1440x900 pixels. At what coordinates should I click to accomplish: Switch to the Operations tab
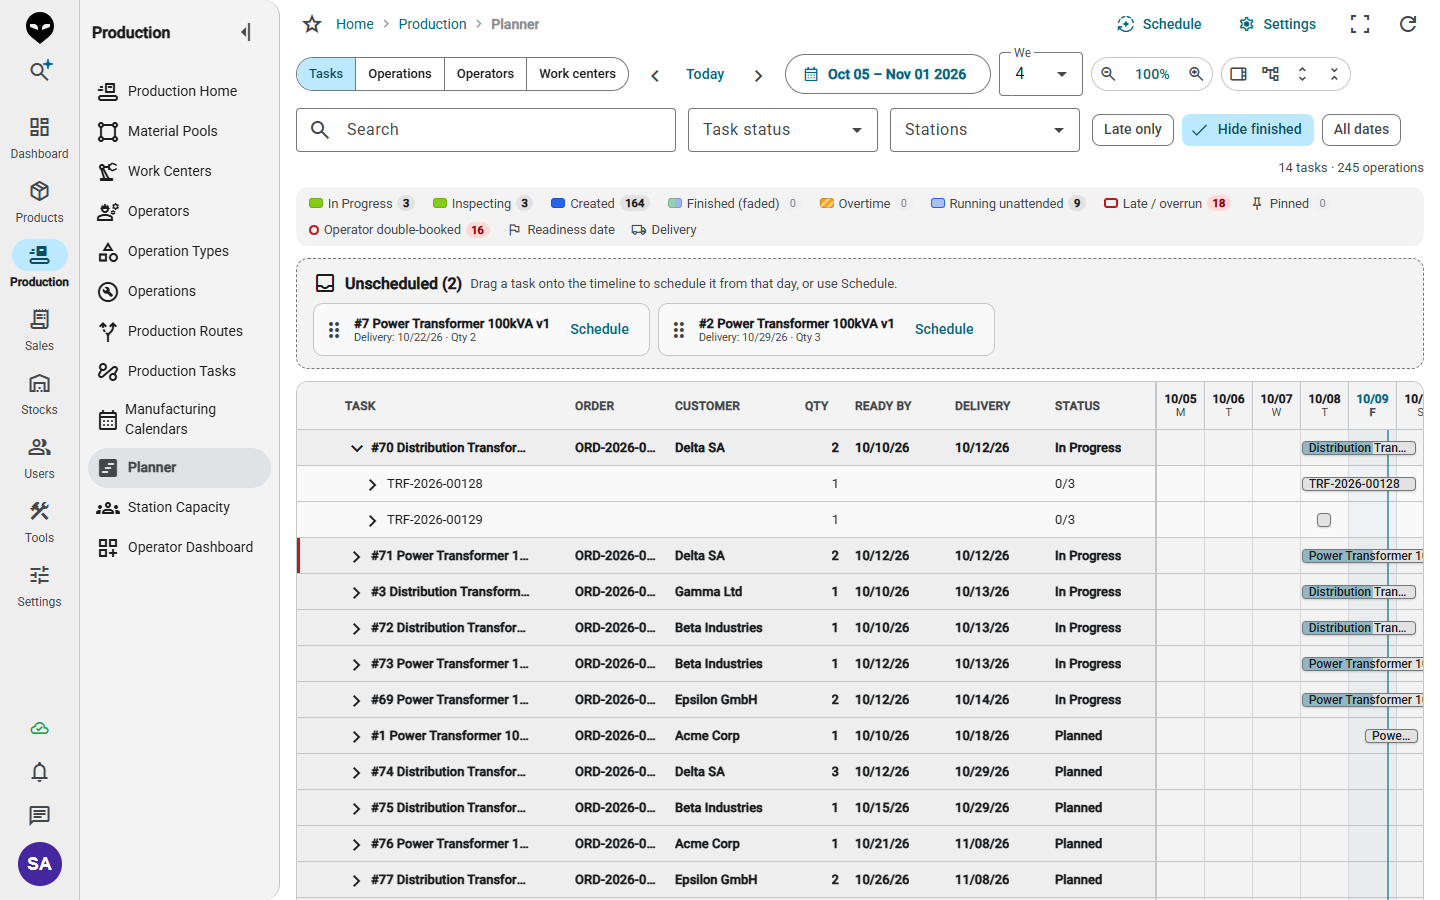click(400, 74)
